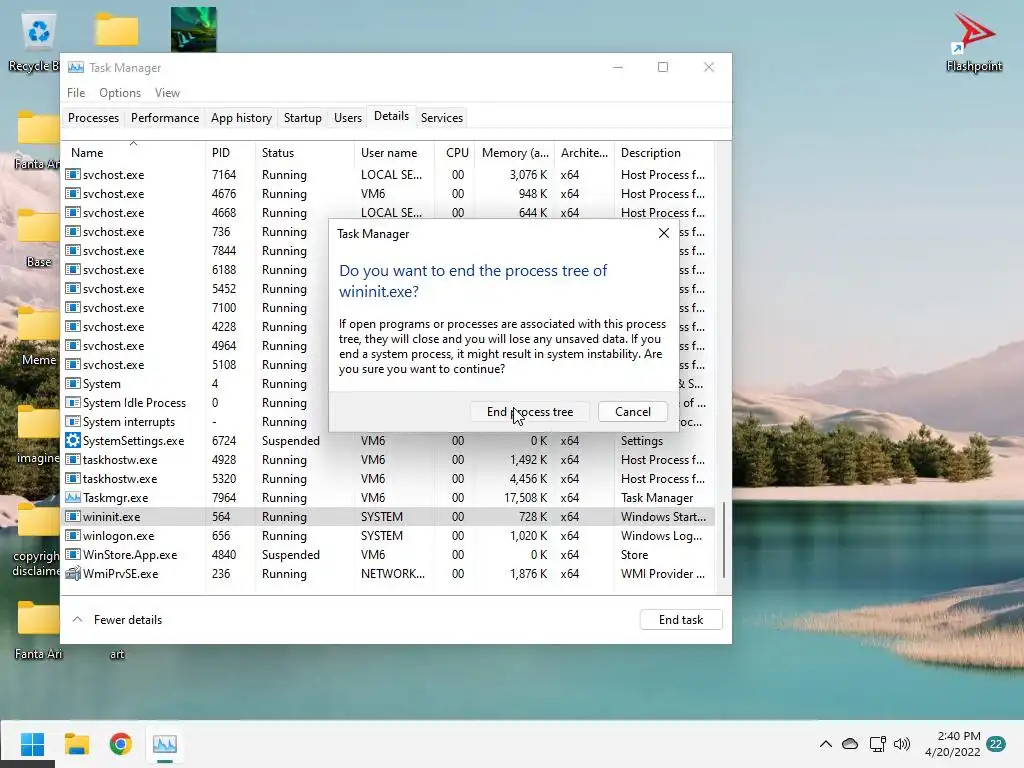Switch to the Users tab
The width and height of the screenshot is (1024, 768).
[x=347, y=118]
